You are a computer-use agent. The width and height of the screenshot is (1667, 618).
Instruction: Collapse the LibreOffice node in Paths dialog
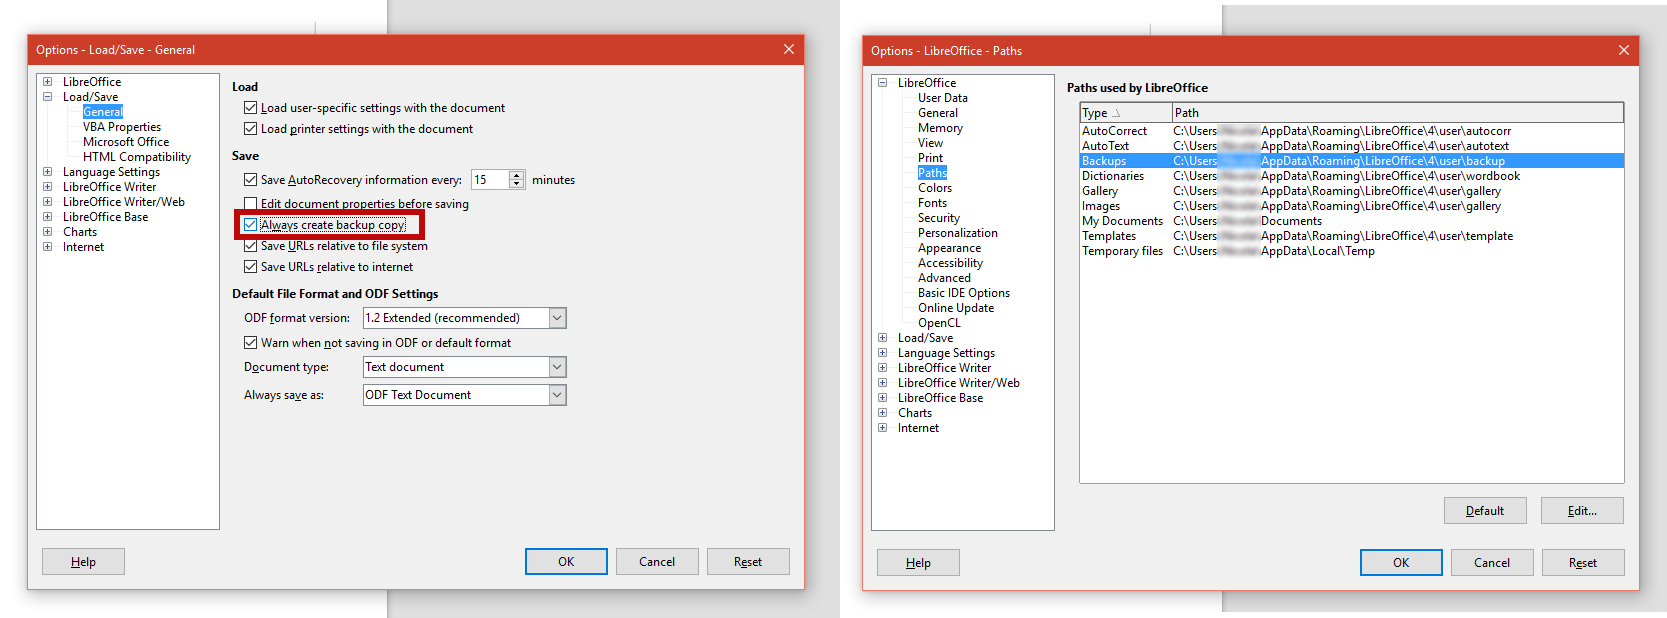(882, 83)
